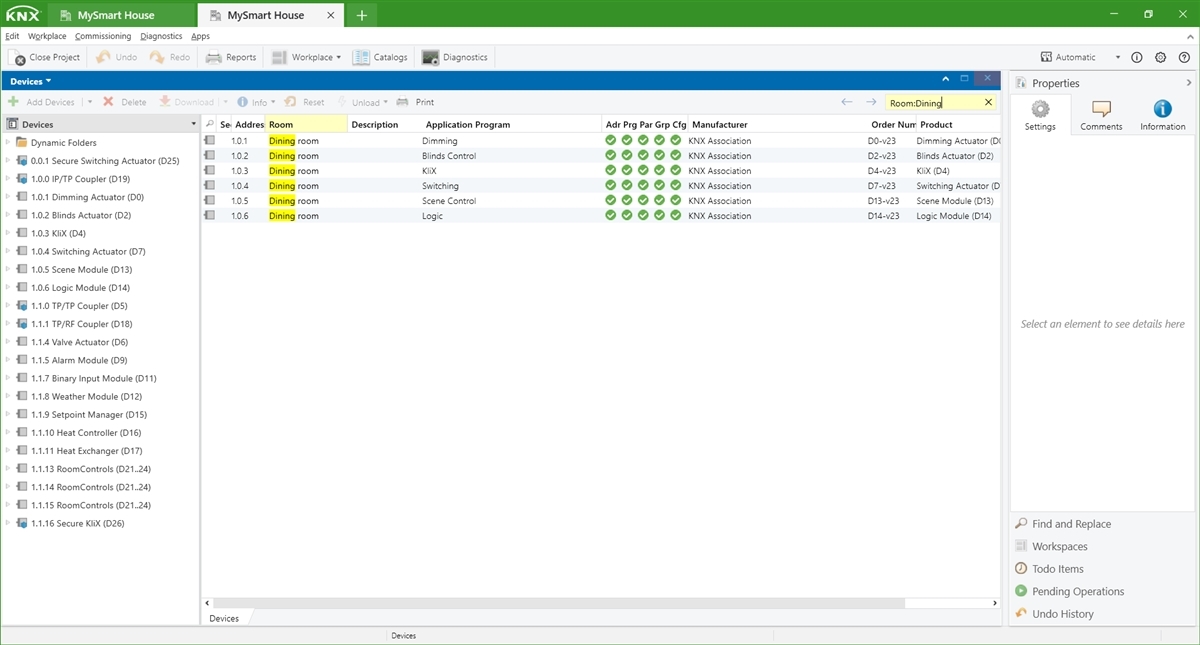Open the Undo History panel

point(1063,614)
